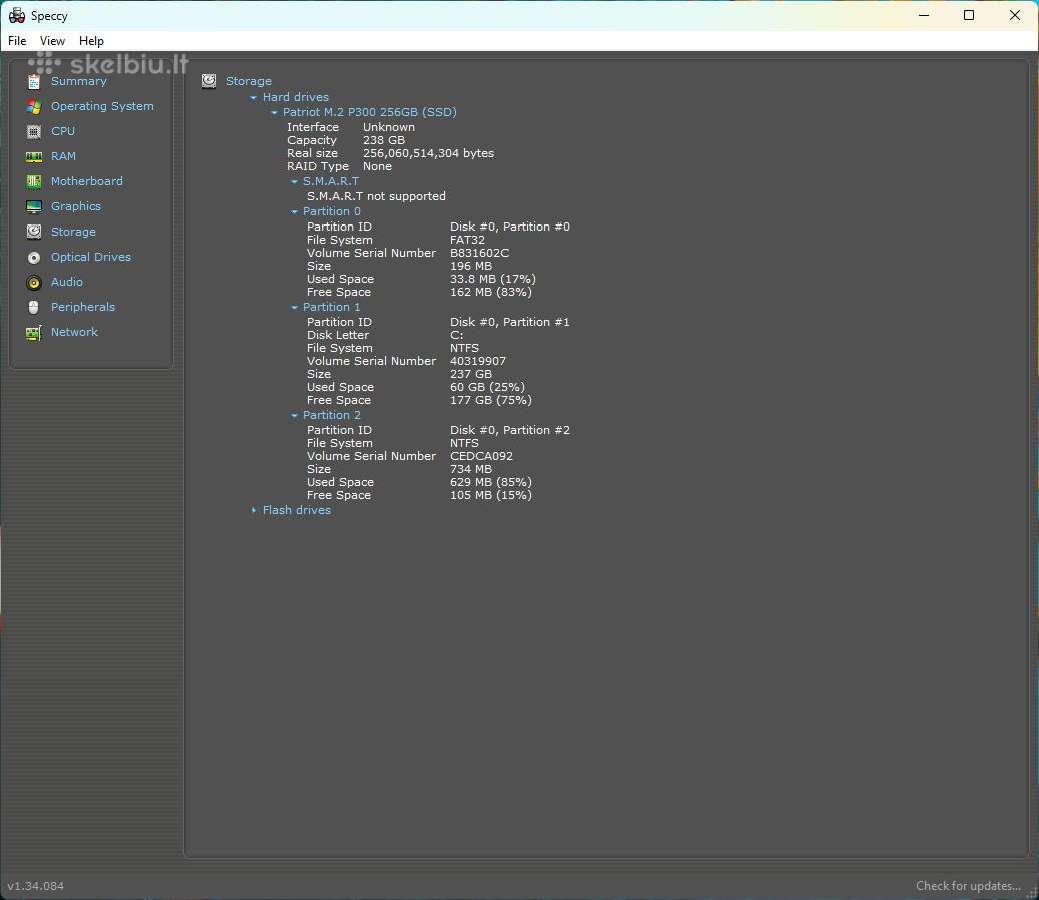The height and width of the screenshot is (900, 1039).
Task: Open the Summary section icon
Action: click(34, 82)
